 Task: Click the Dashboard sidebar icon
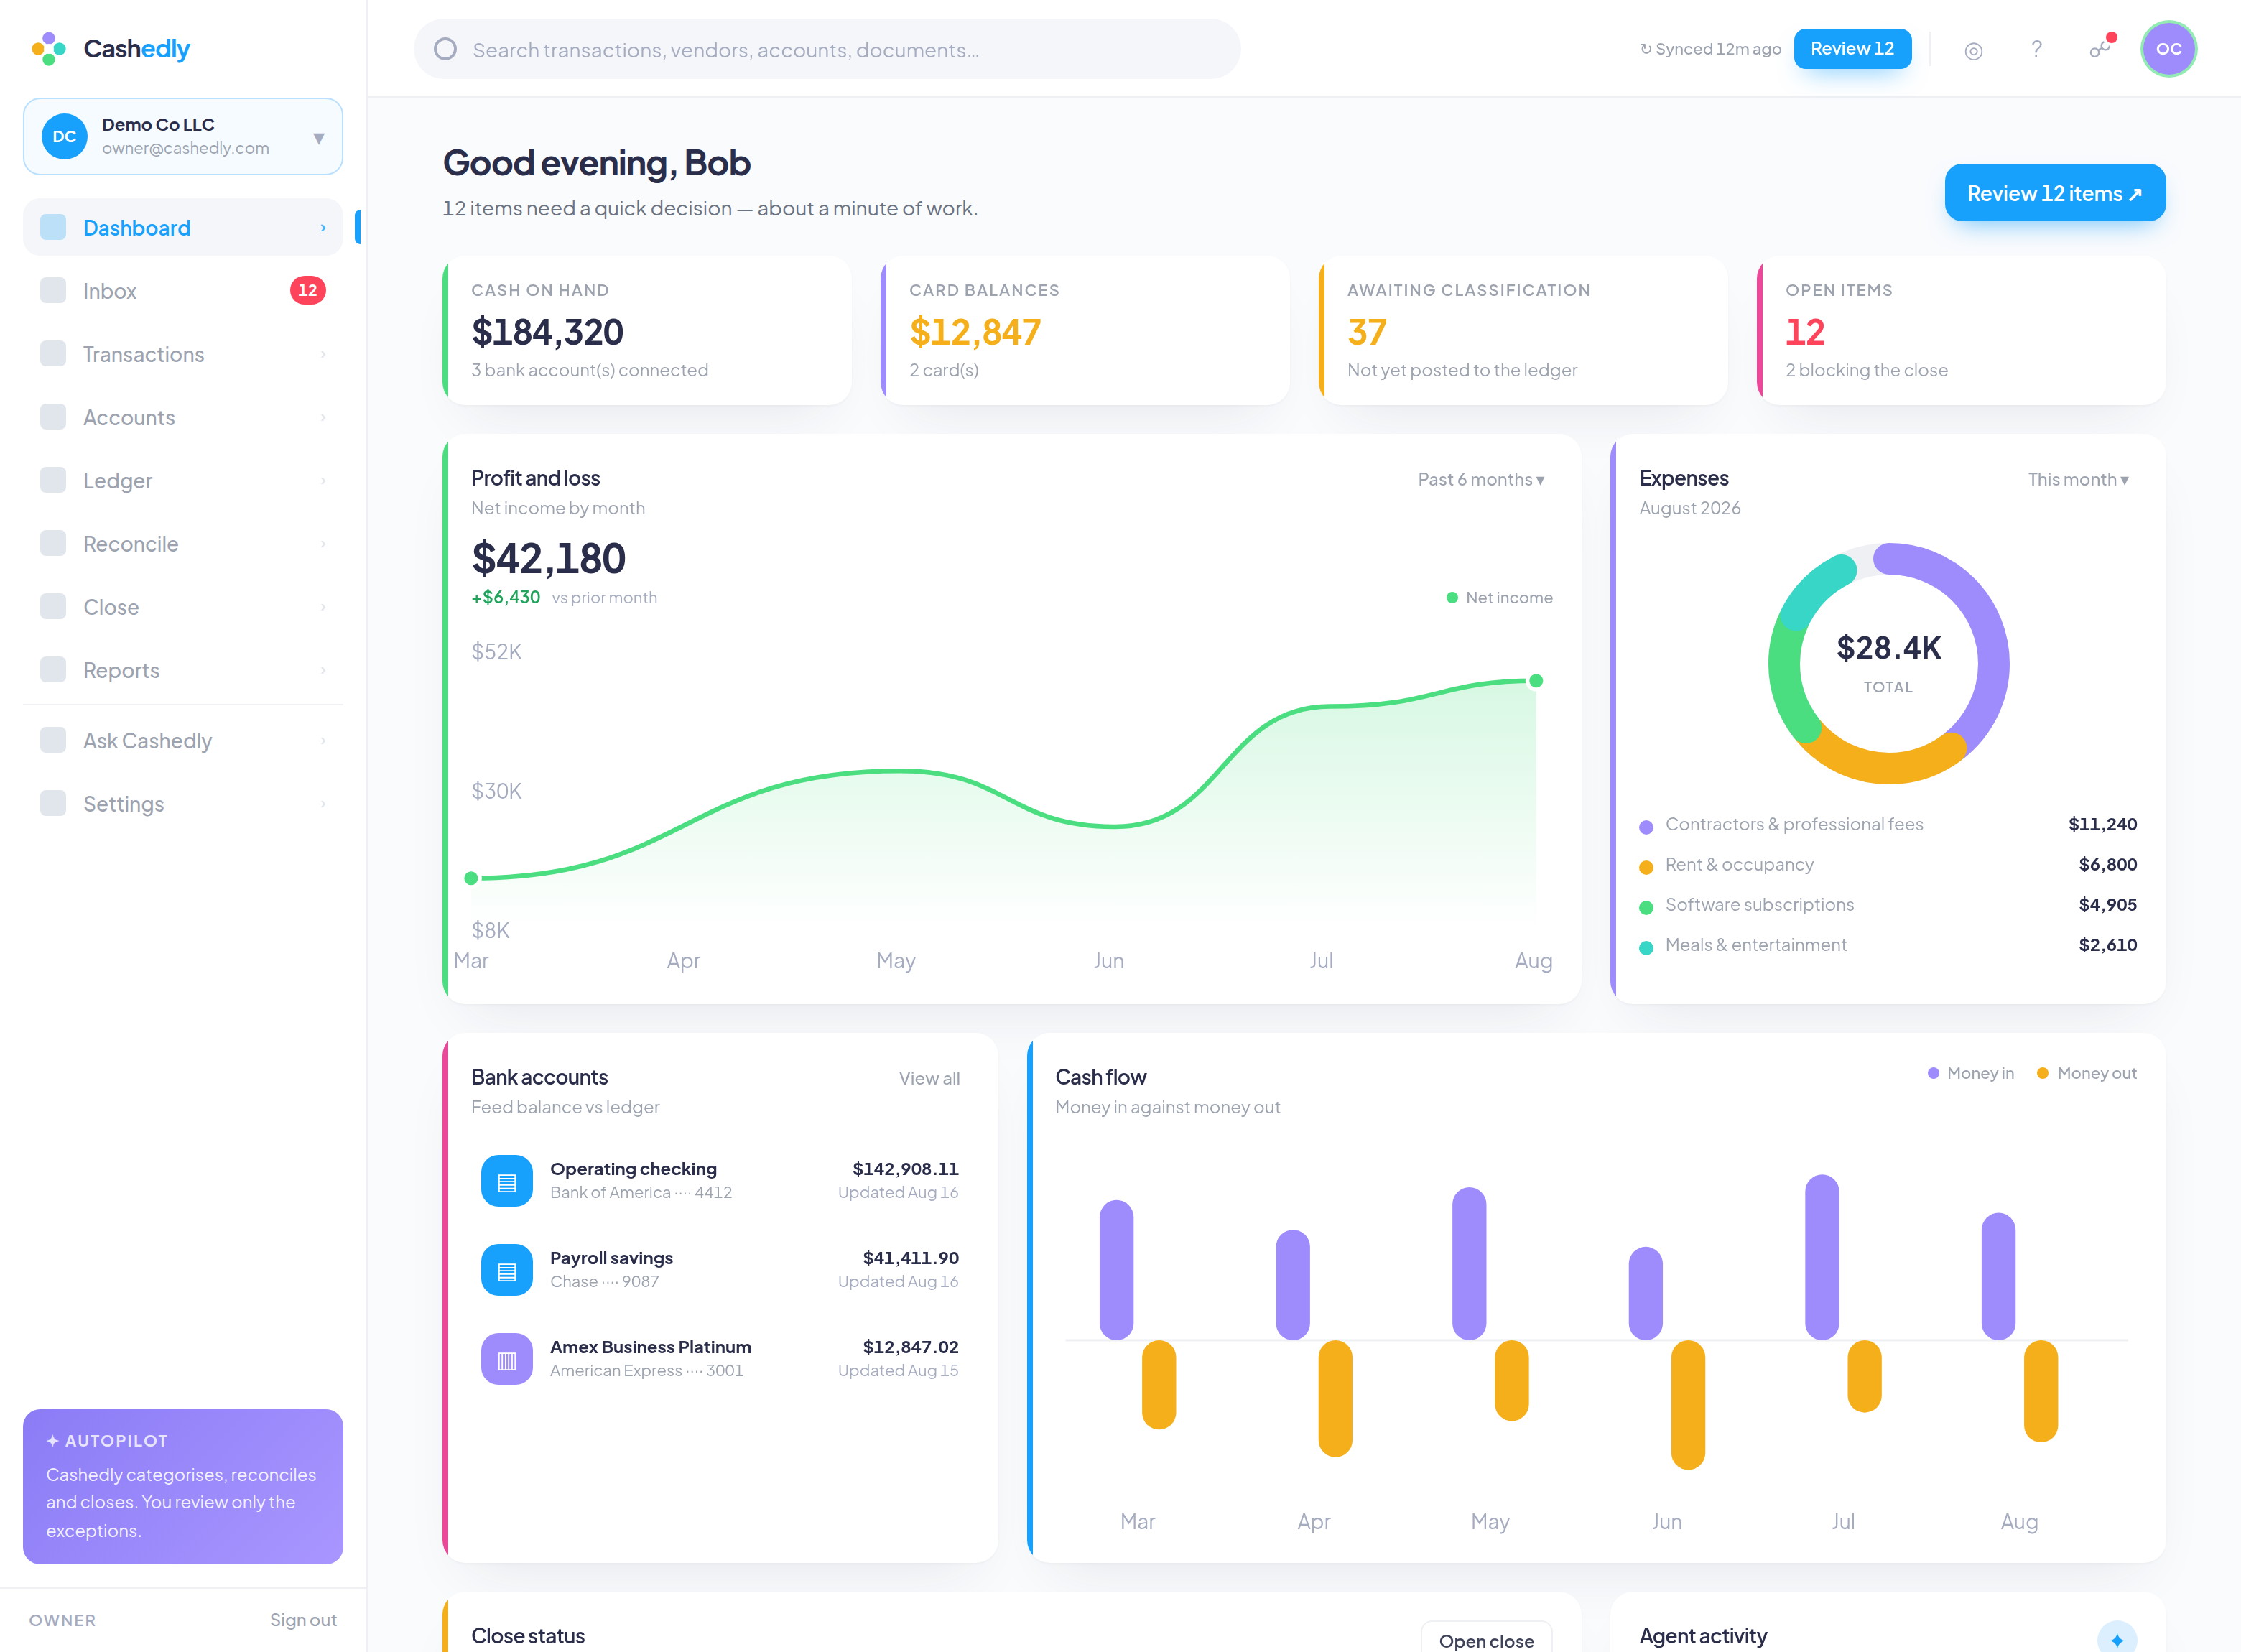click(53, 227)
